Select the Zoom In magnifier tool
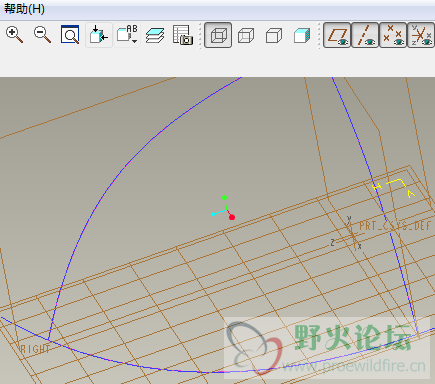 pos(15,35)
